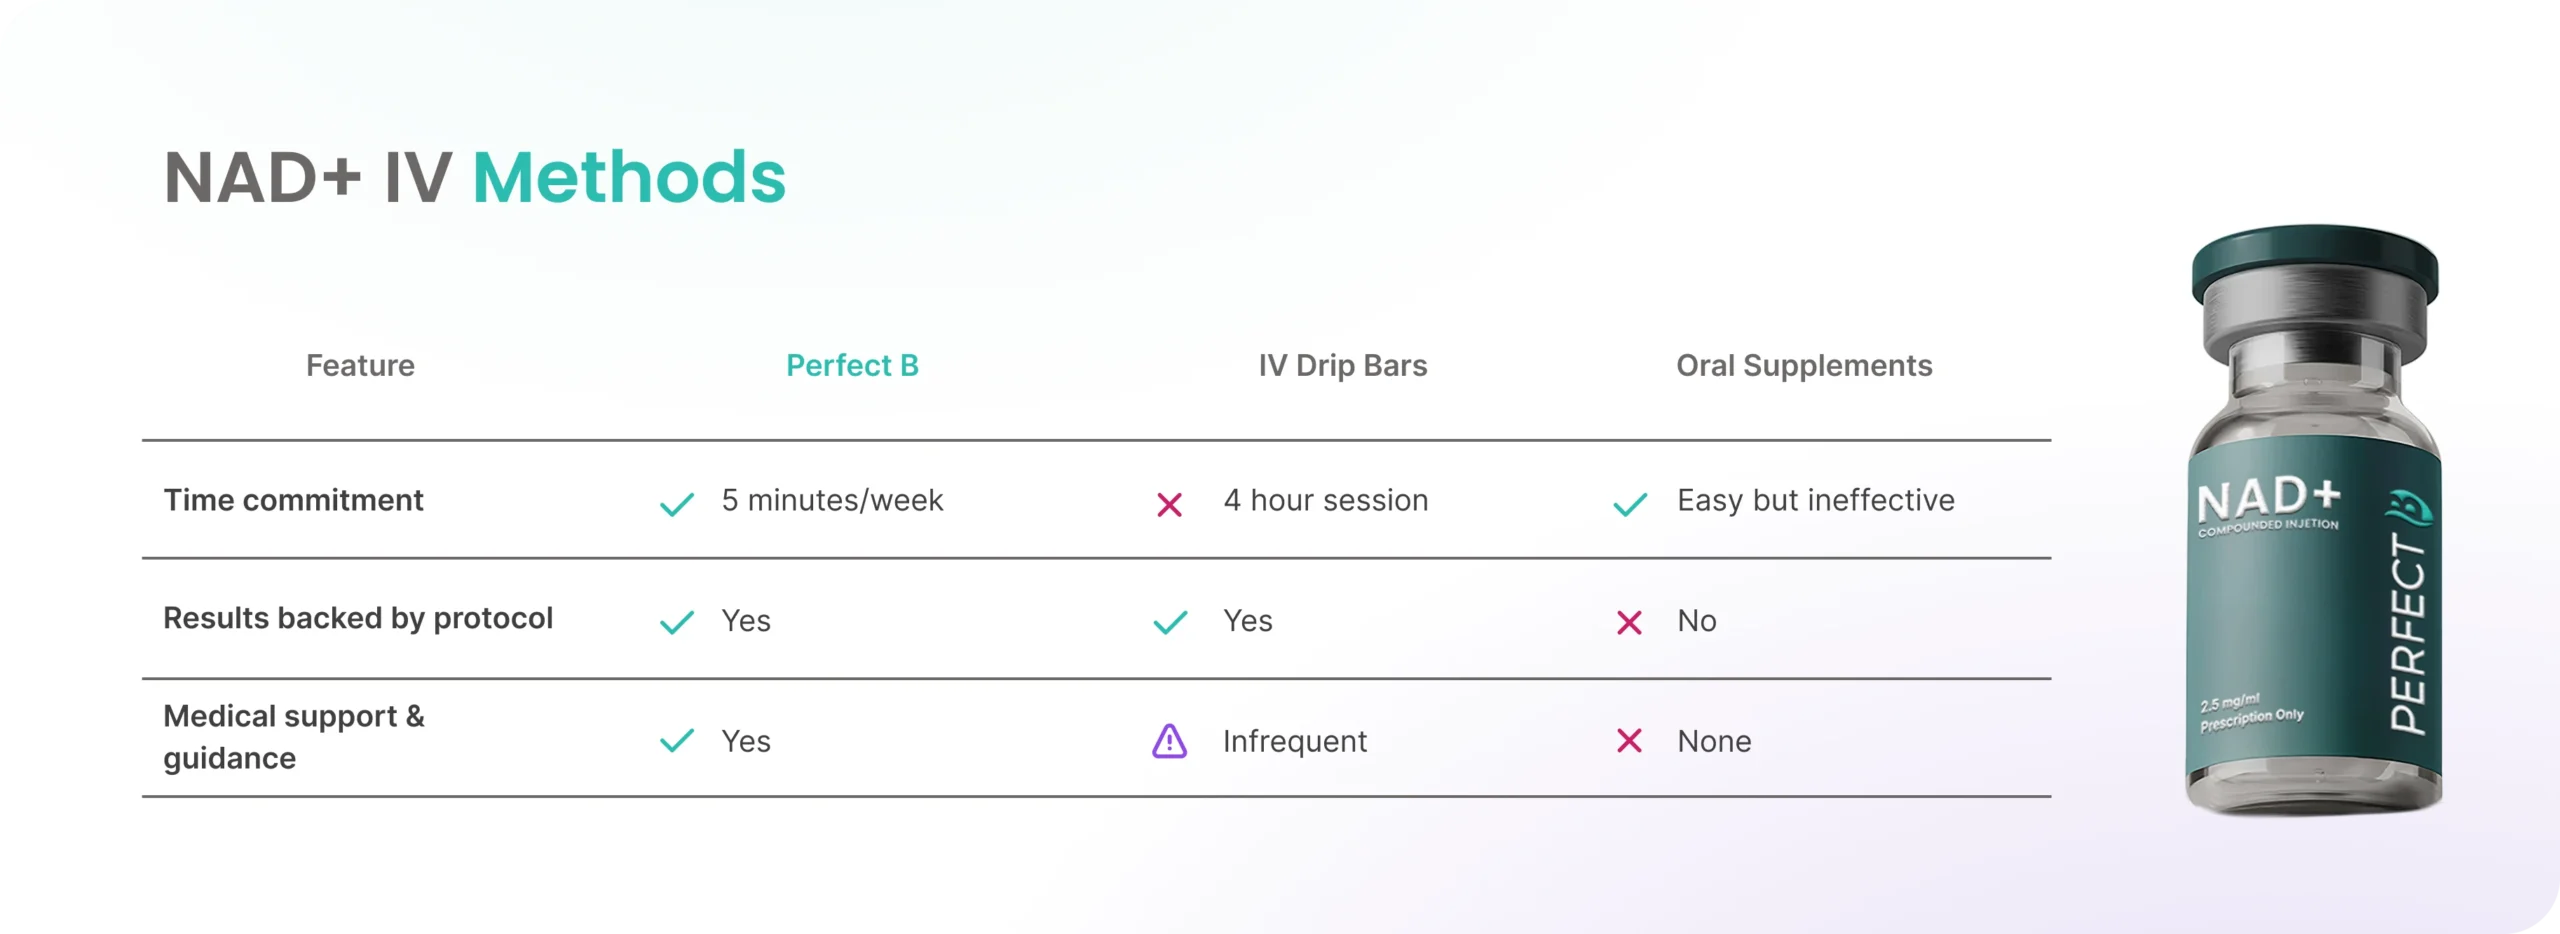Click the Results backed by protocol label
Viewport: 2560px width, 934px height.
coord(358,619)
